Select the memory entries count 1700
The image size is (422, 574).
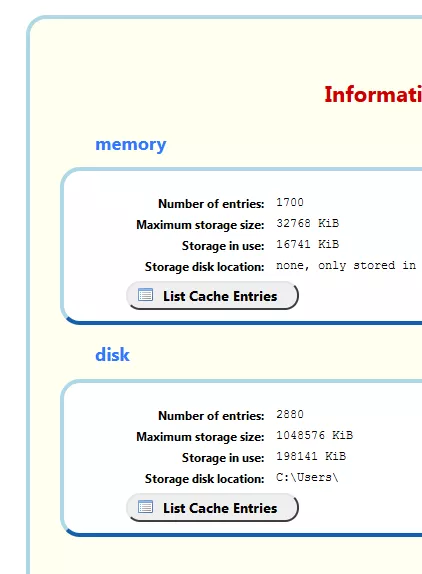click(290, 202)
